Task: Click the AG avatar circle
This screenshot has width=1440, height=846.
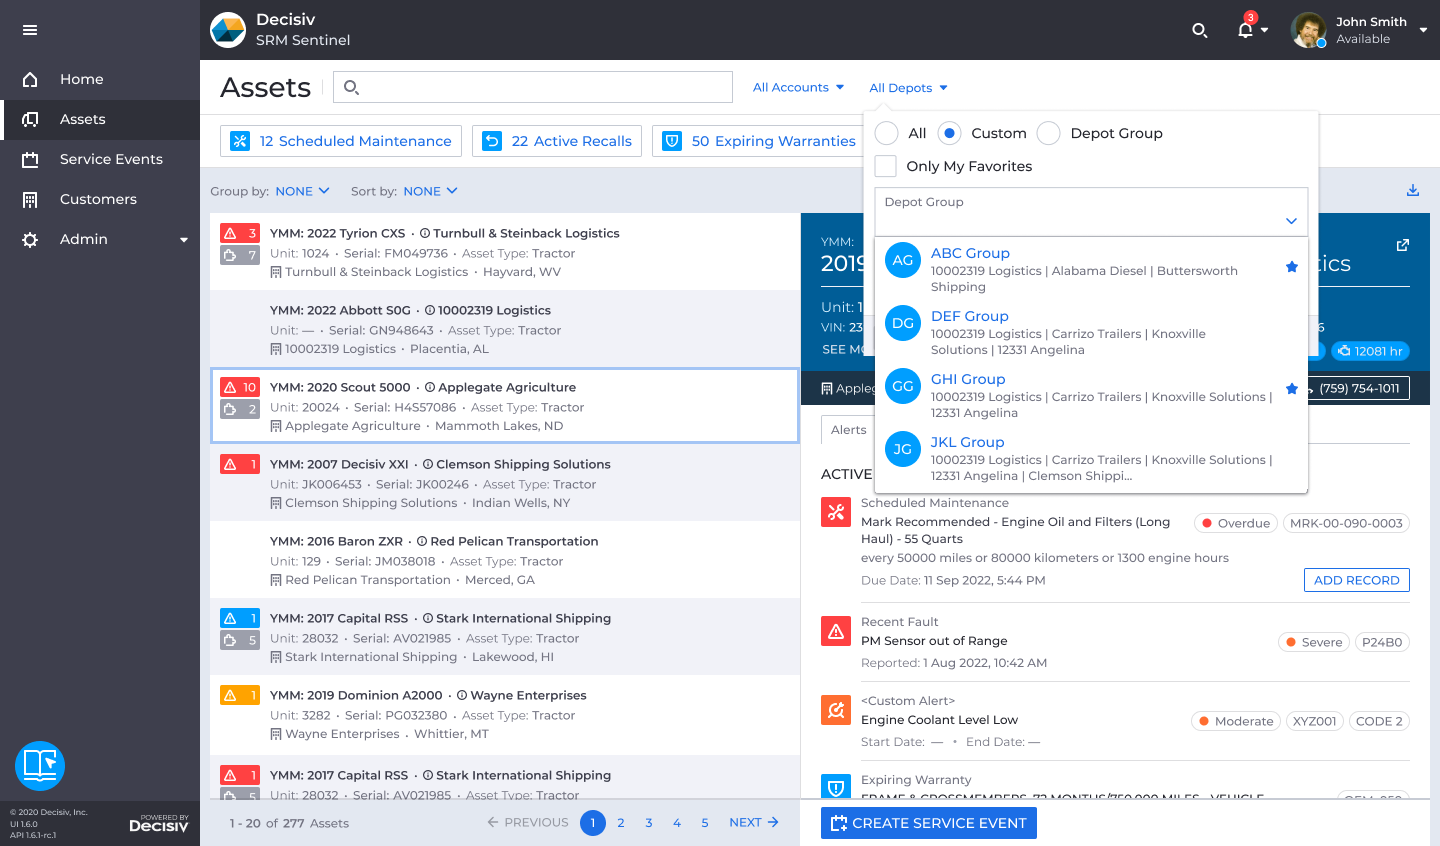Action: pos(903,260)
